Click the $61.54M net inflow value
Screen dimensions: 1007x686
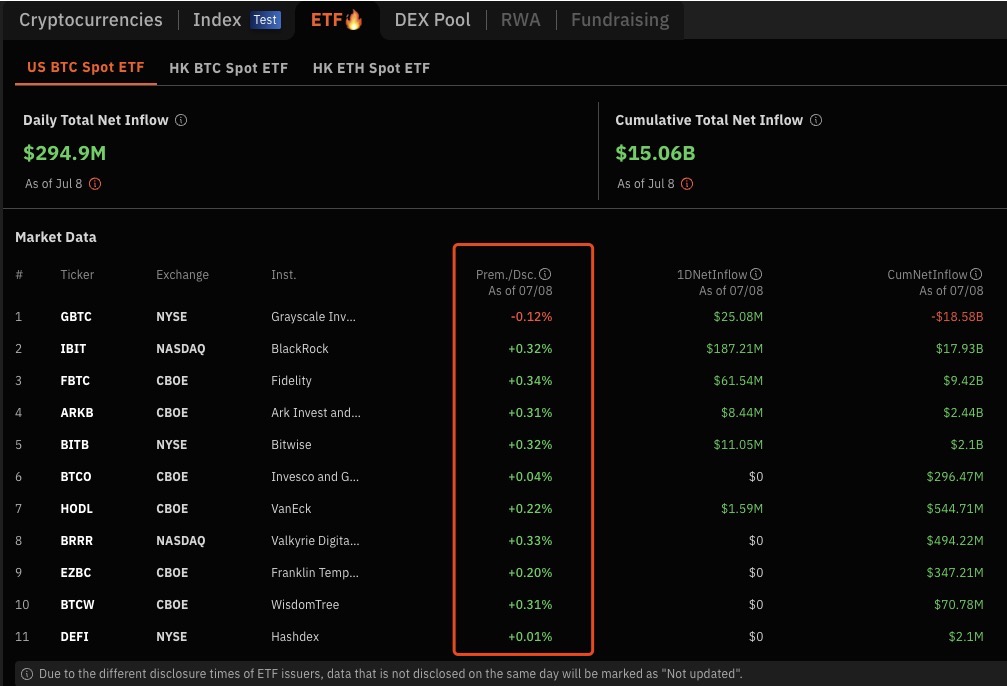(739, 381)
